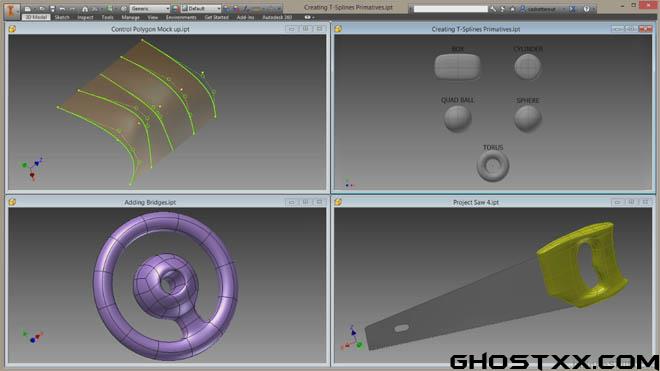Image resolution: width=660 pixels, height=371 pixels.
Task: Select the TORUS primitive model
Action: (x=493, y=166)
